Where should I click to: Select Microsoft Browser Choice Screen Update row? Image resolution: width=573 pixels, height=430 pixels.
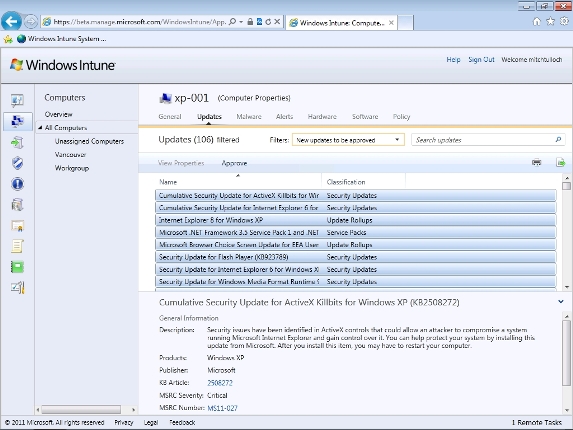356,244
